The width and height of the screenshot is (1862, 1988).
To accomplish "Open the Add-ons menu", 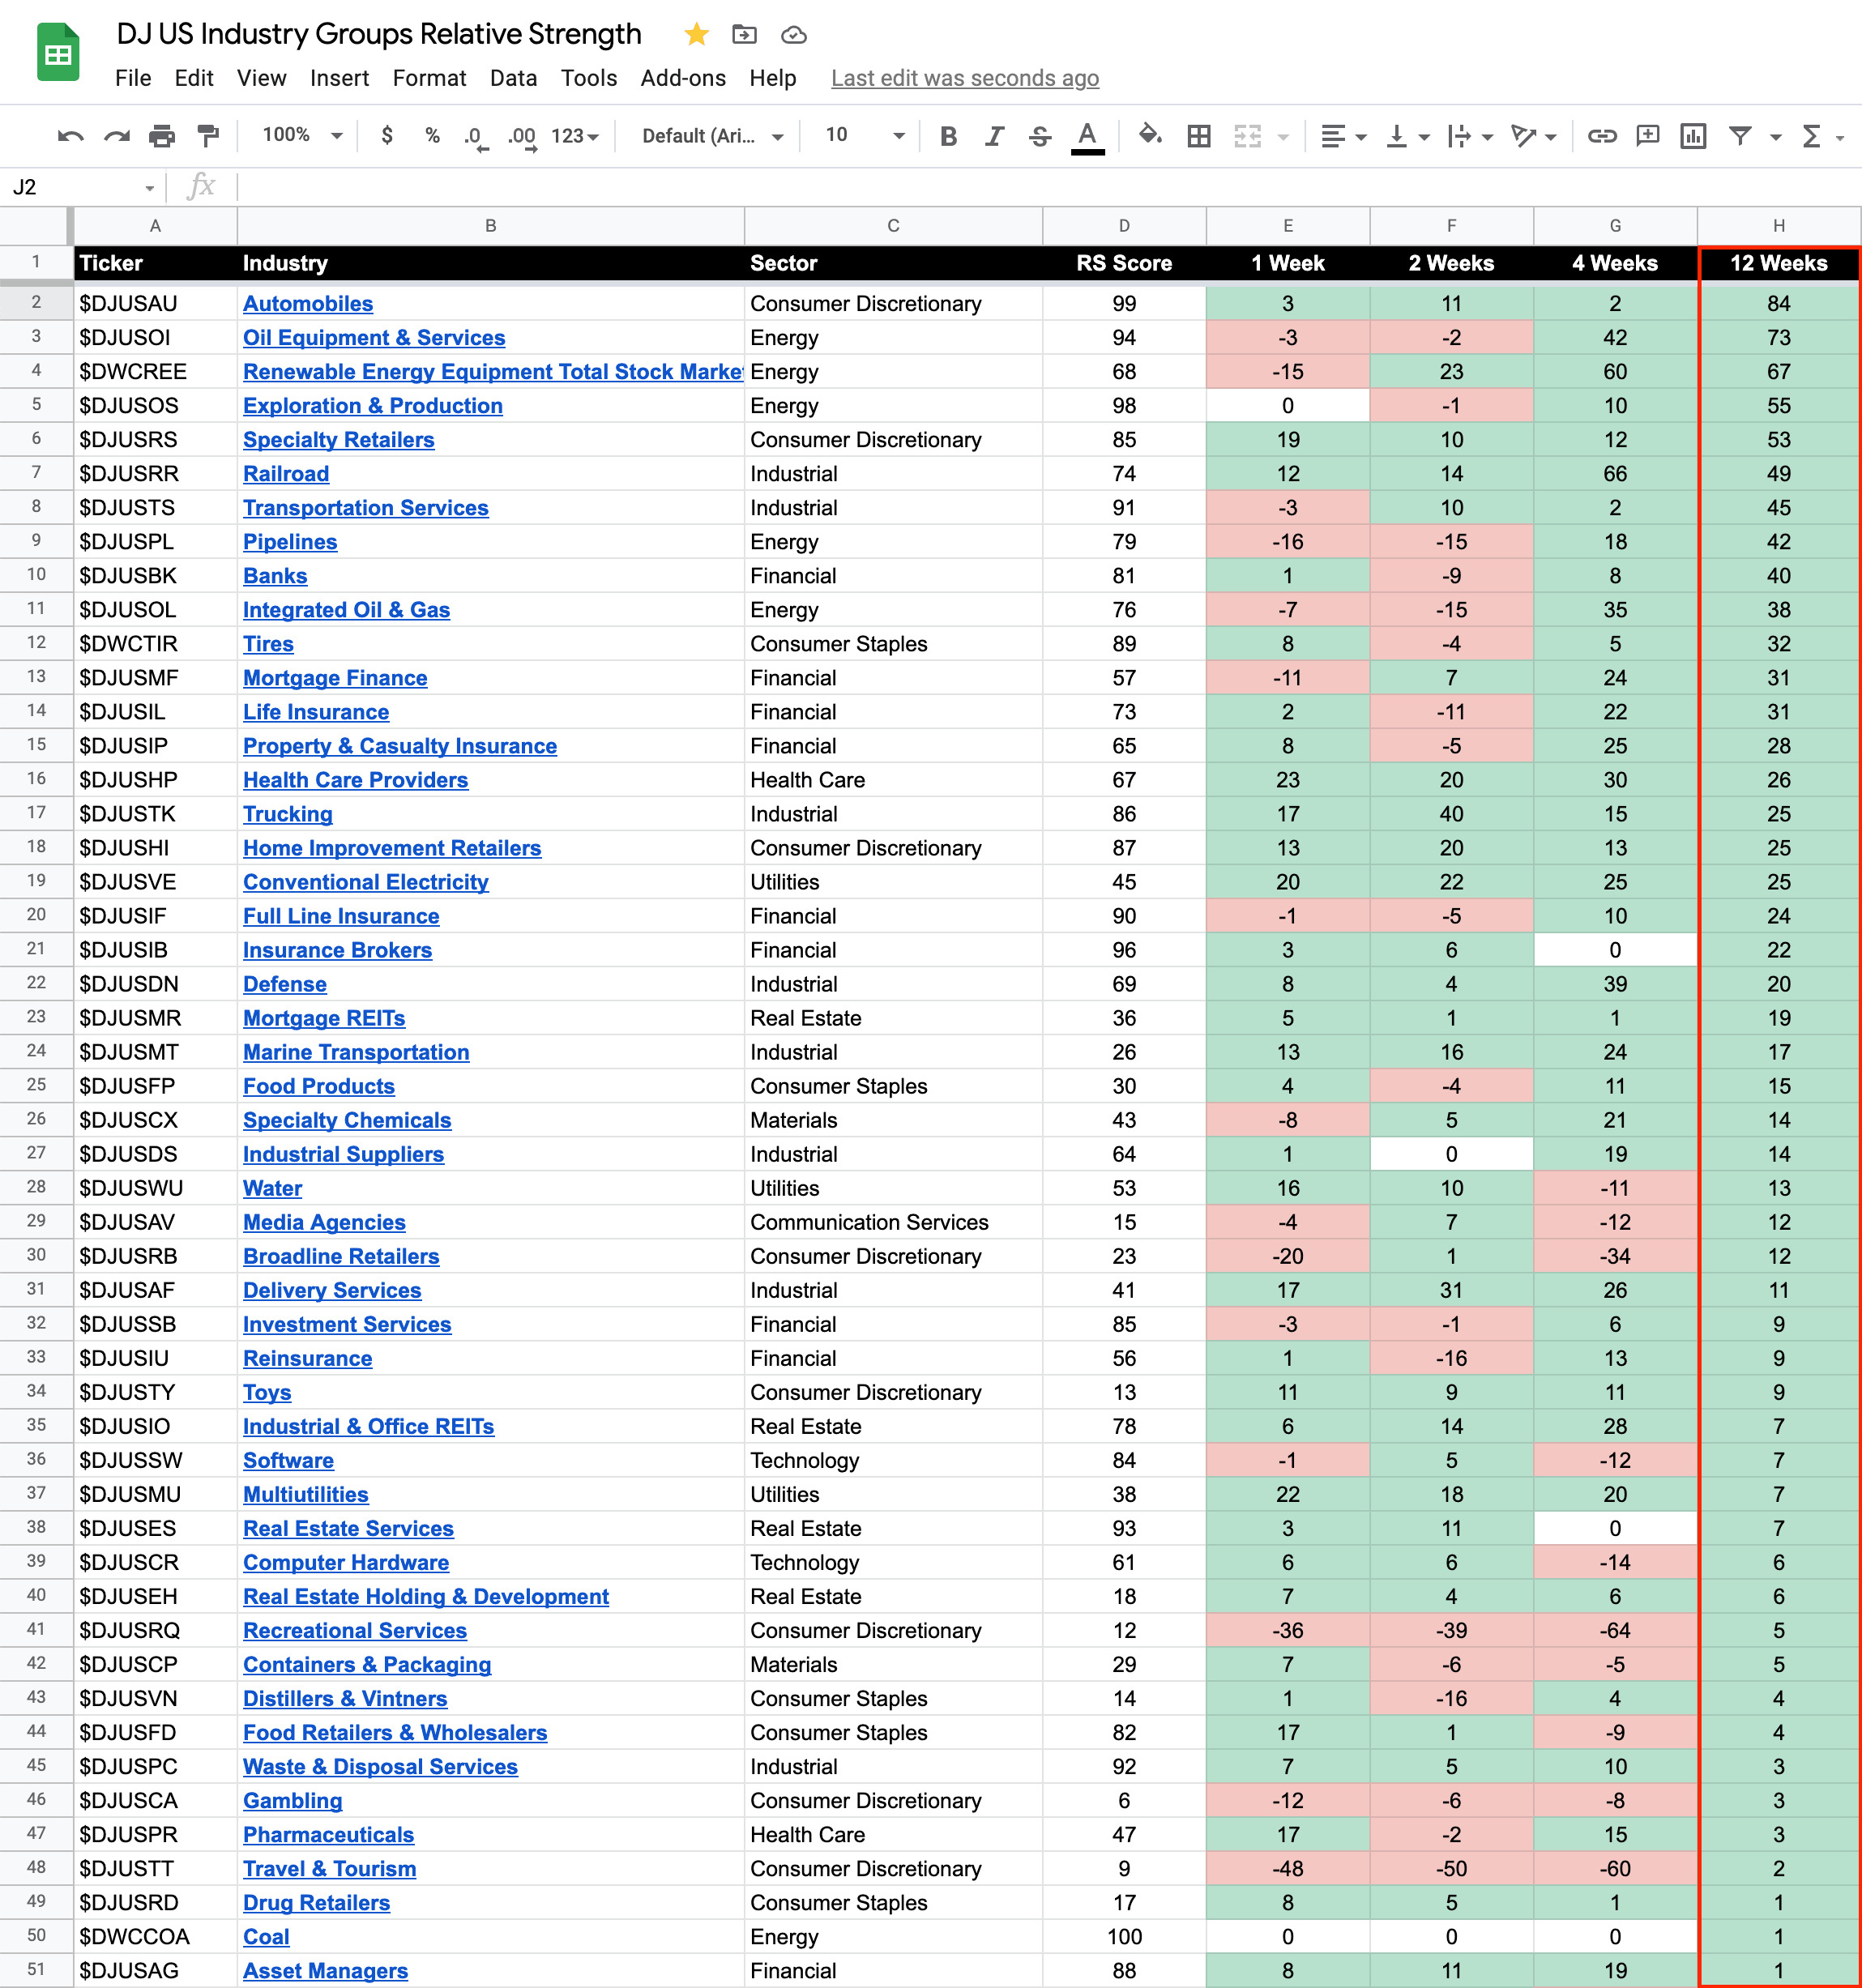I will click(x=682, y=78).
